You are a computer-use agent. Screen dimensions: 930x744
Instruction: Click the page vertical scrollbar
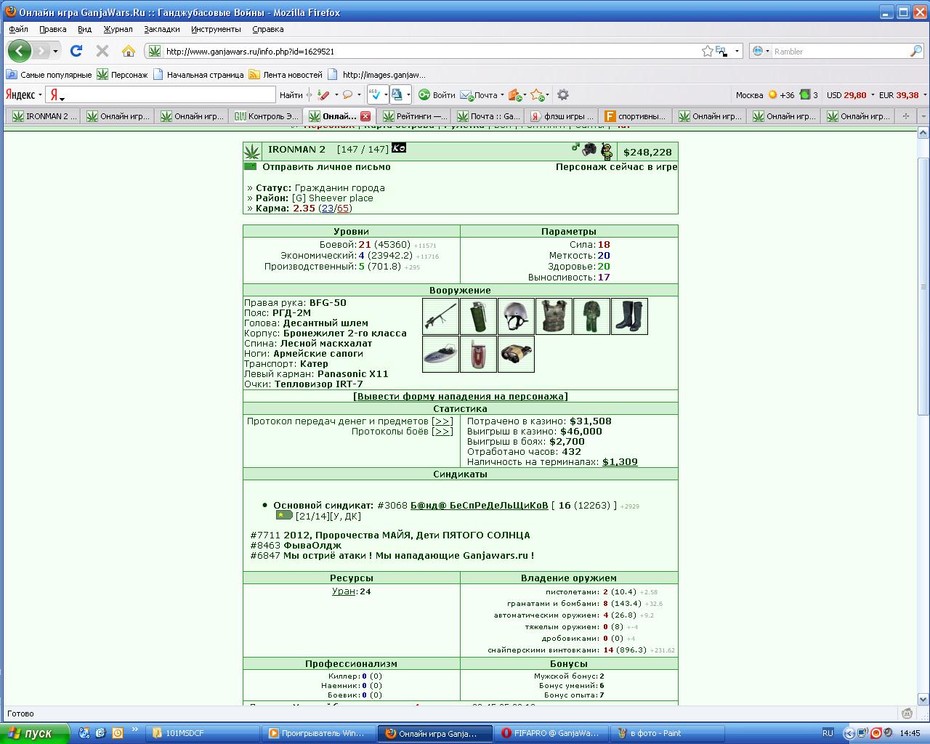tap(923, 415)
